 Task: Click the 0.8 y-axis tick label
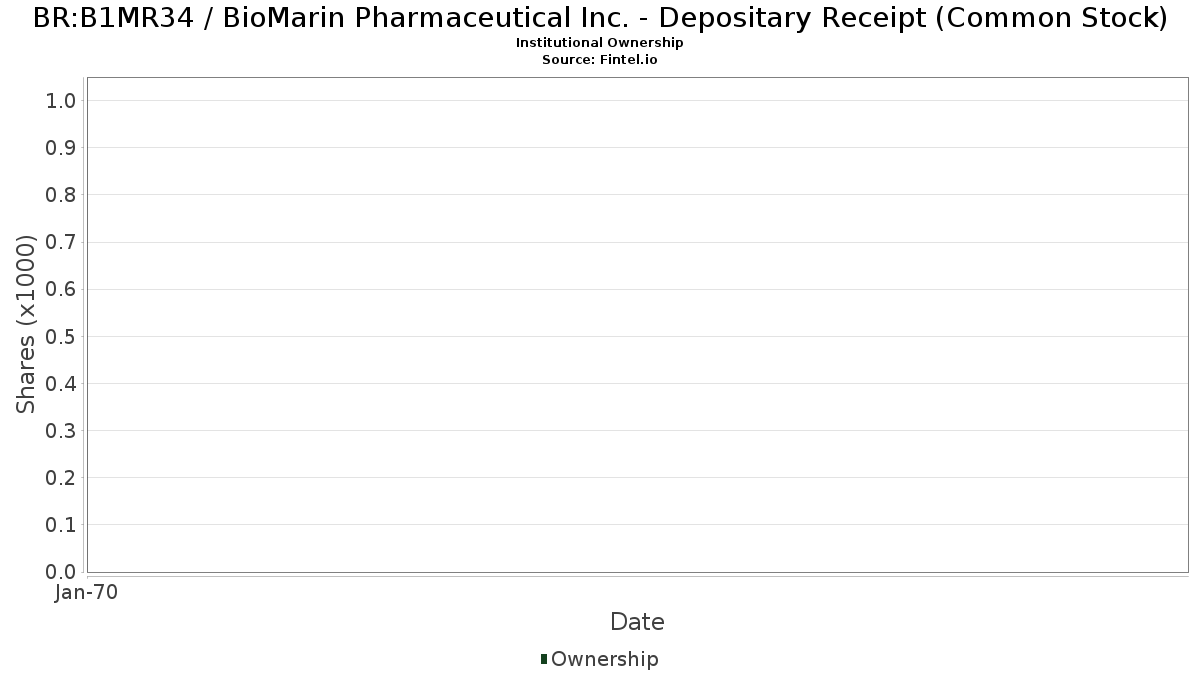tap(61, 194)
